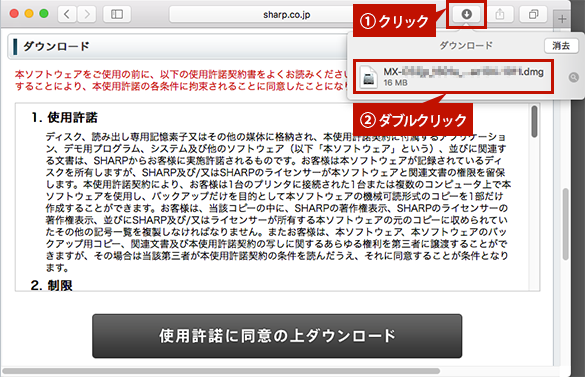585x377 pixels.
Task: Click the horizontal scrollbar at page bottom
Action: pos(221,371)
